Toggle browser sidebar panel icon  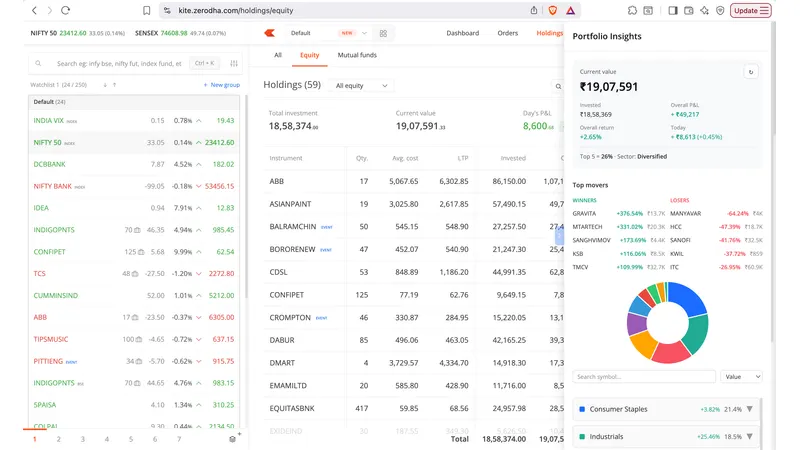672,10
